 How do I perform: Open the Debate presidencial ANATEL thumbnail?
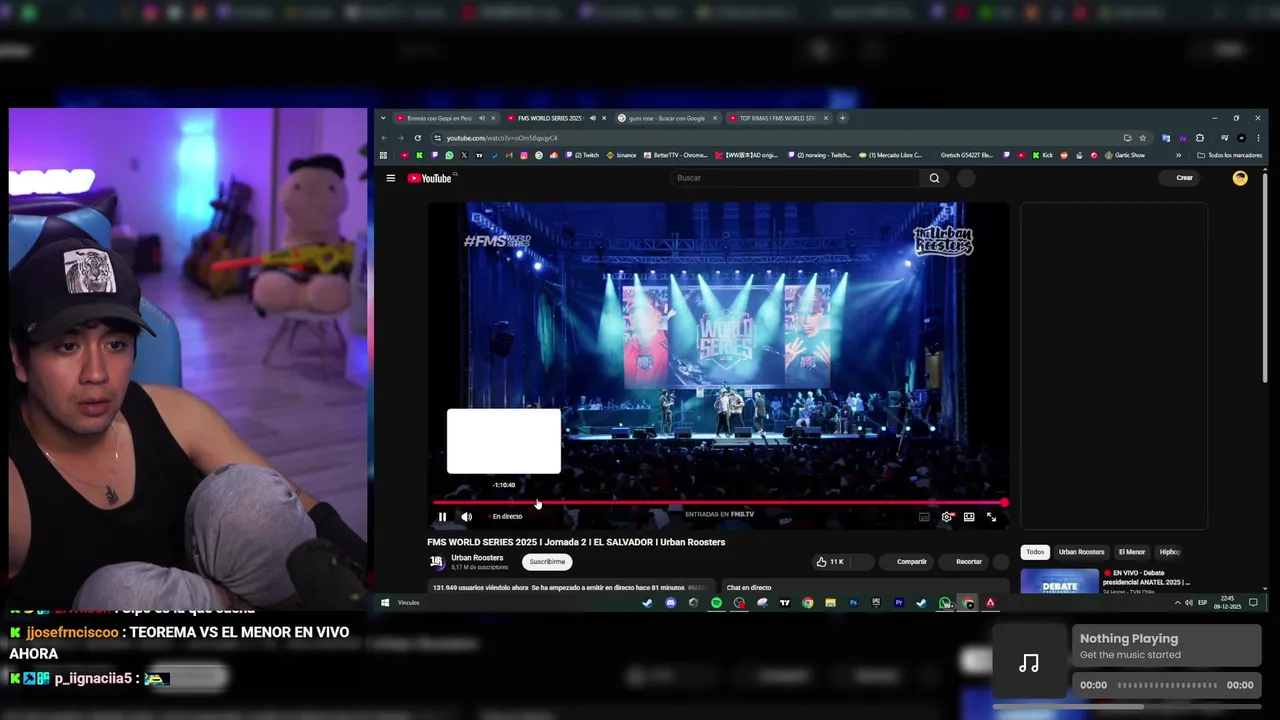(1059, 581)
